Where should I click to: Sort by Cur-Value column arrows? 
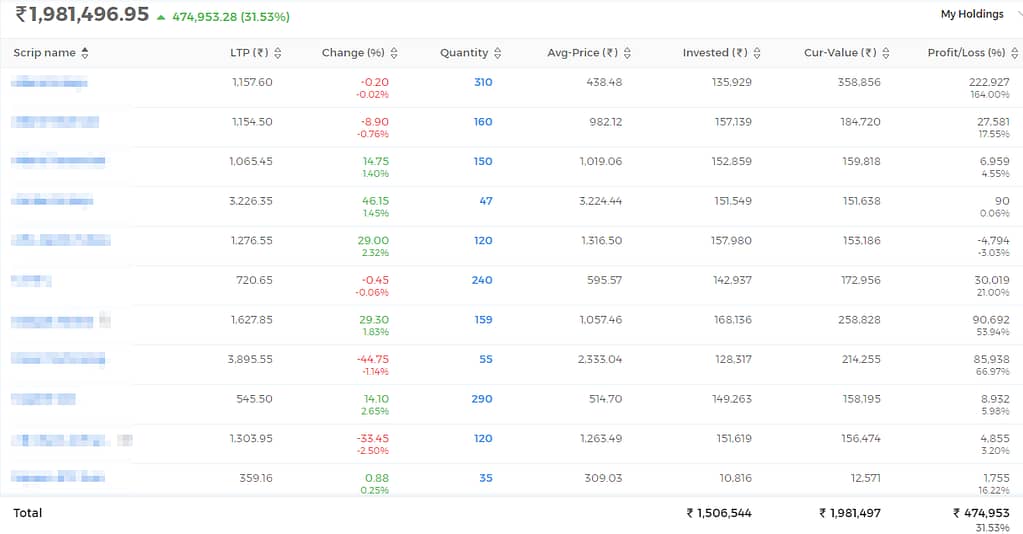[886, 53]
